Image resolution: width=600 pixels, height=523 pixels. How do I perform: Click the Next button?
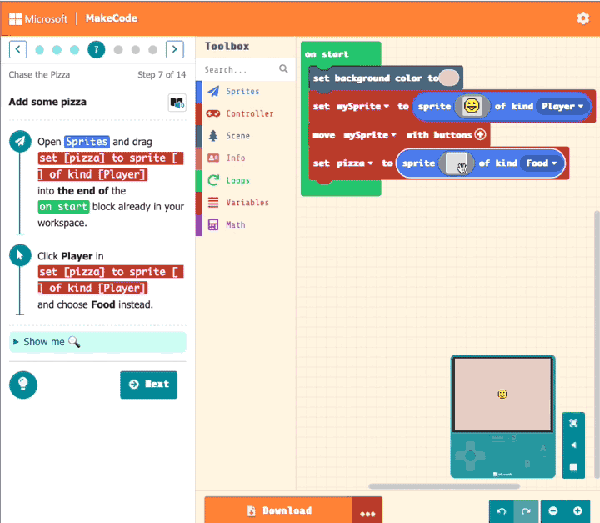click(148, 385)
